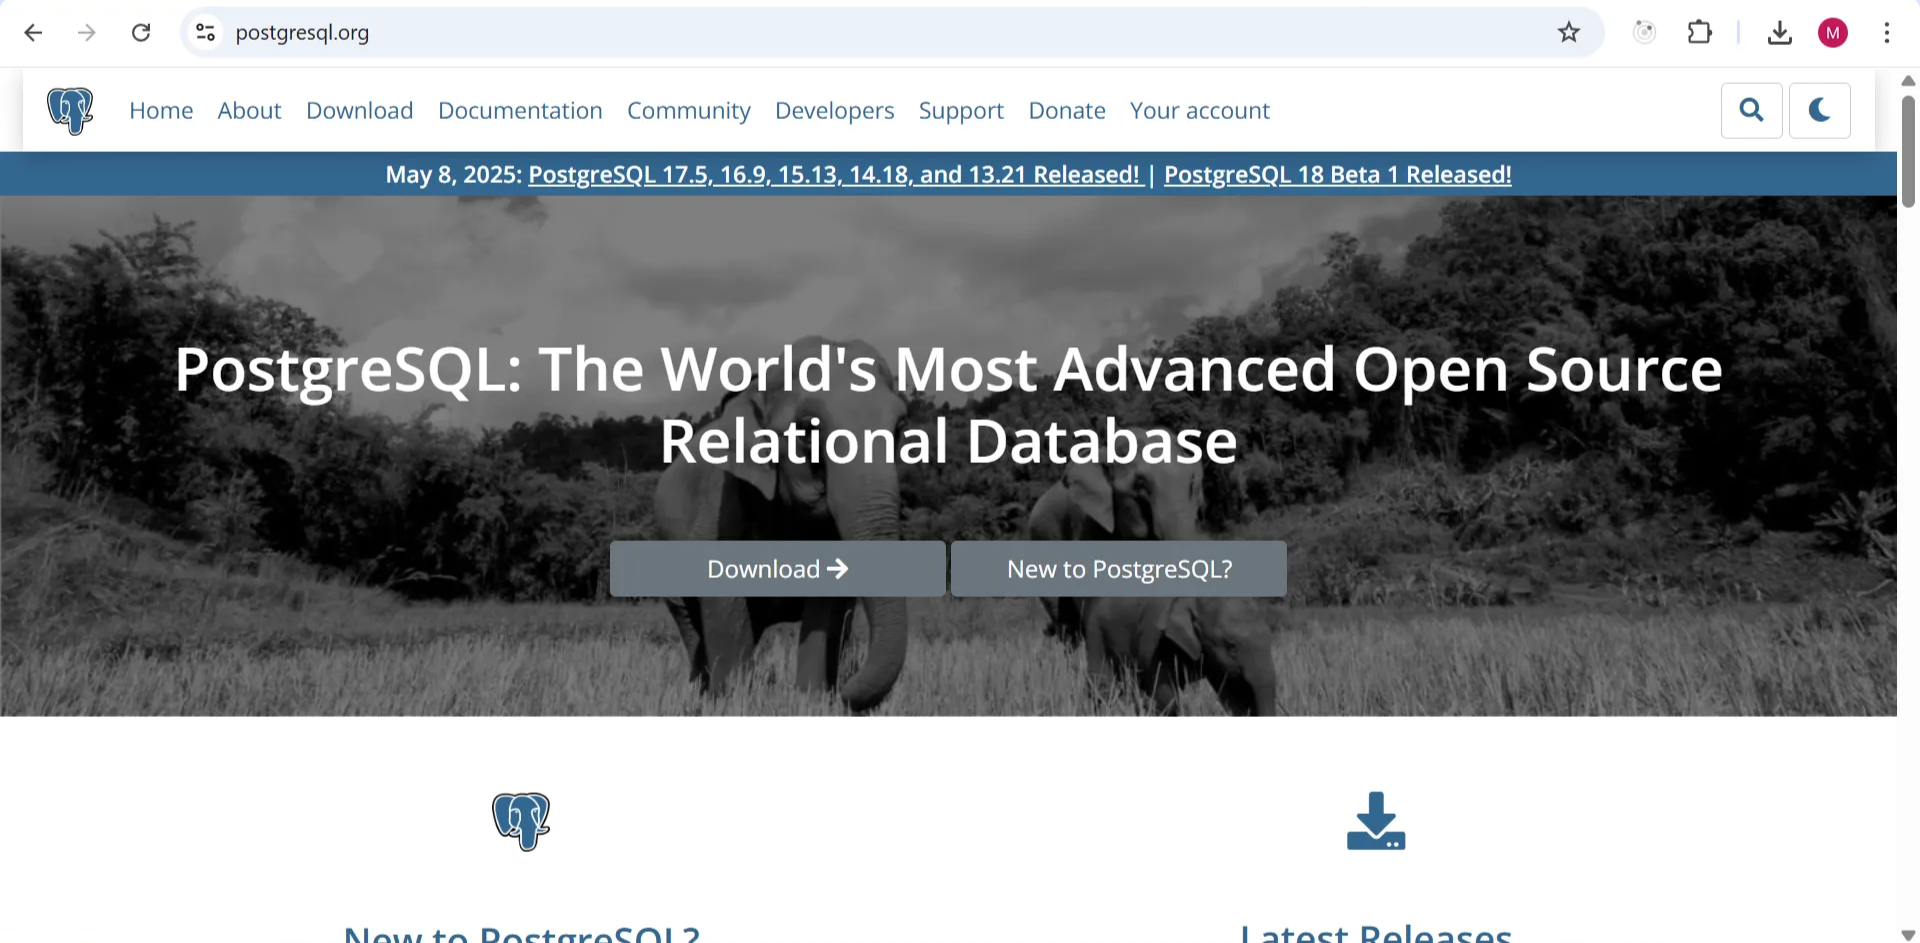Open the Donate nav item
This screenshot has height=943, width=1920.
(1067, 110)
